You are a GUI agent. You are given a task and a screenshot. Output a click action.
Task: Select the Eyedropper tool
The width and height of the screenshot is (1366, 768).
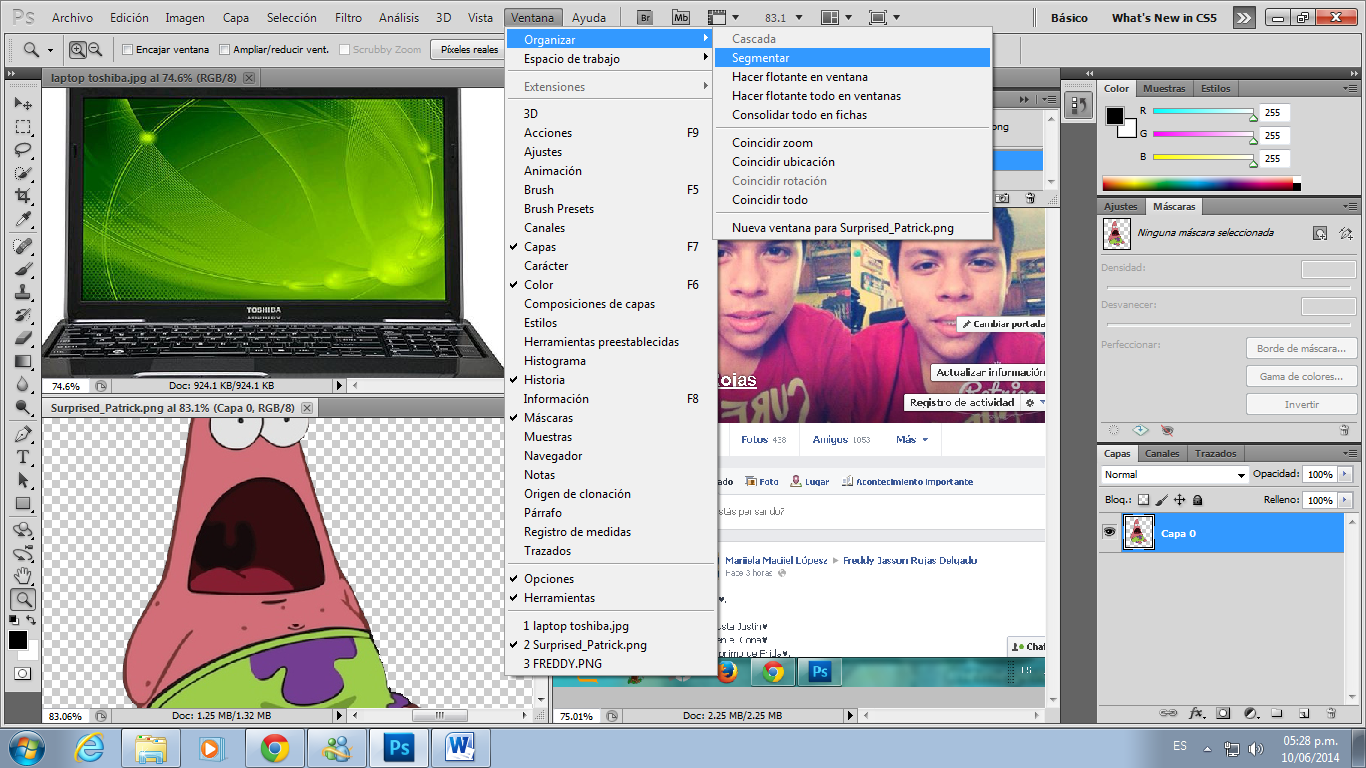click(22, 219)
